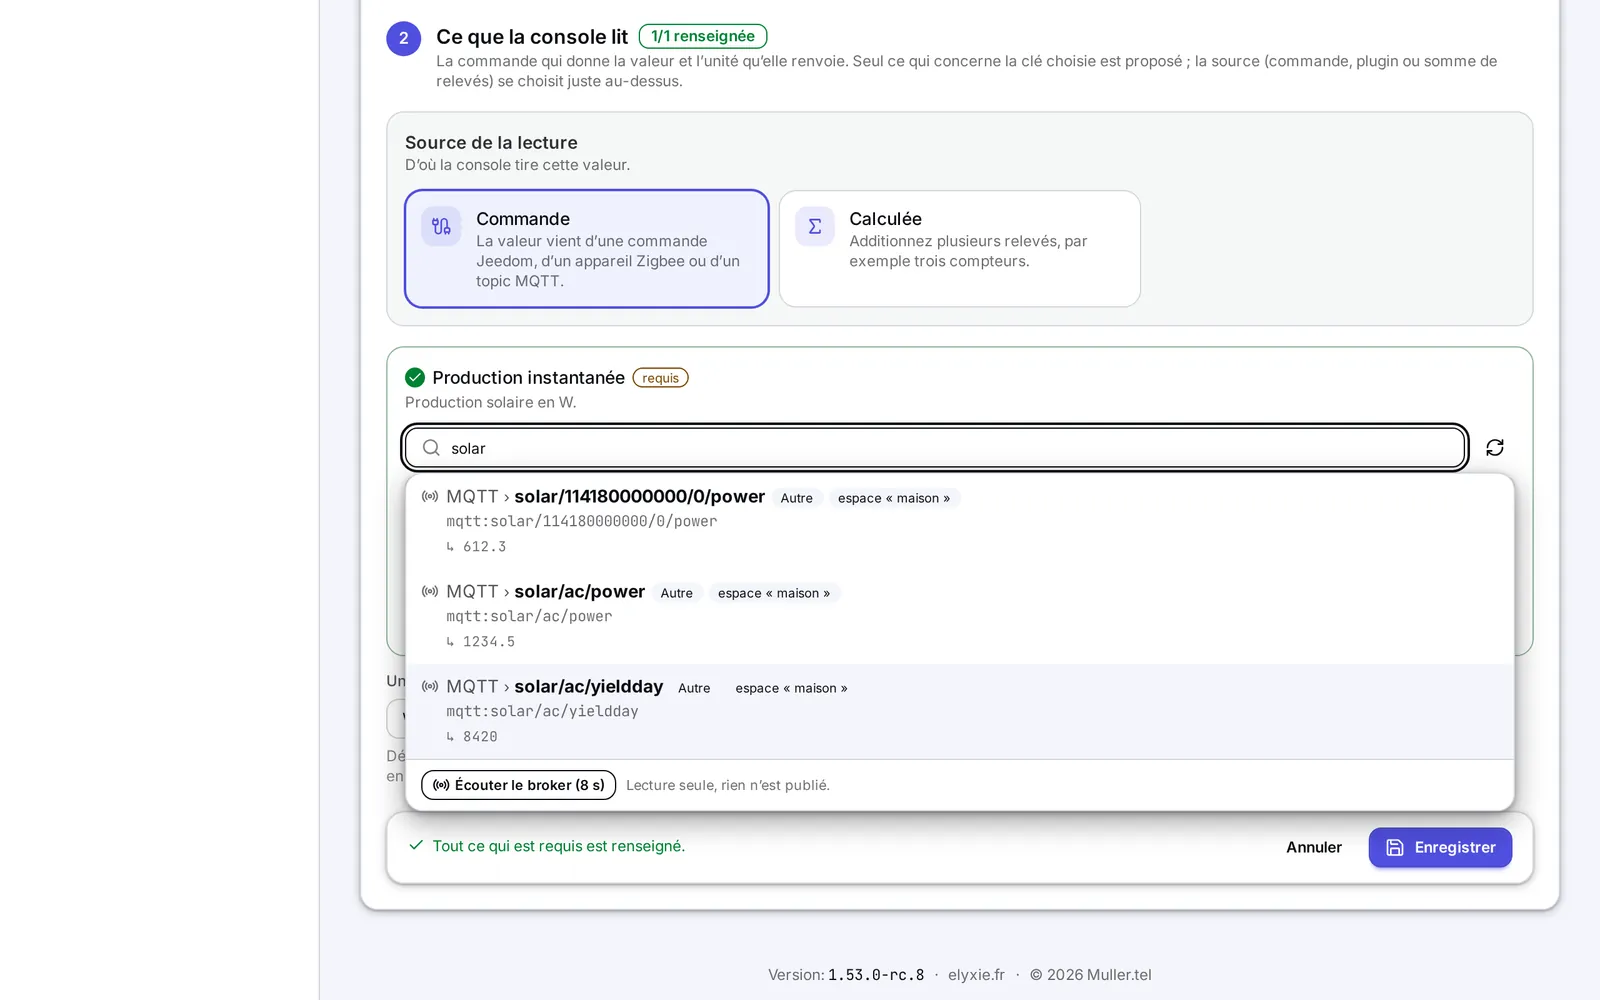Click the espace « maison » tag on the yieldday row
This screenshot has height=1000, width=1600.
click(x=791, y=688)
